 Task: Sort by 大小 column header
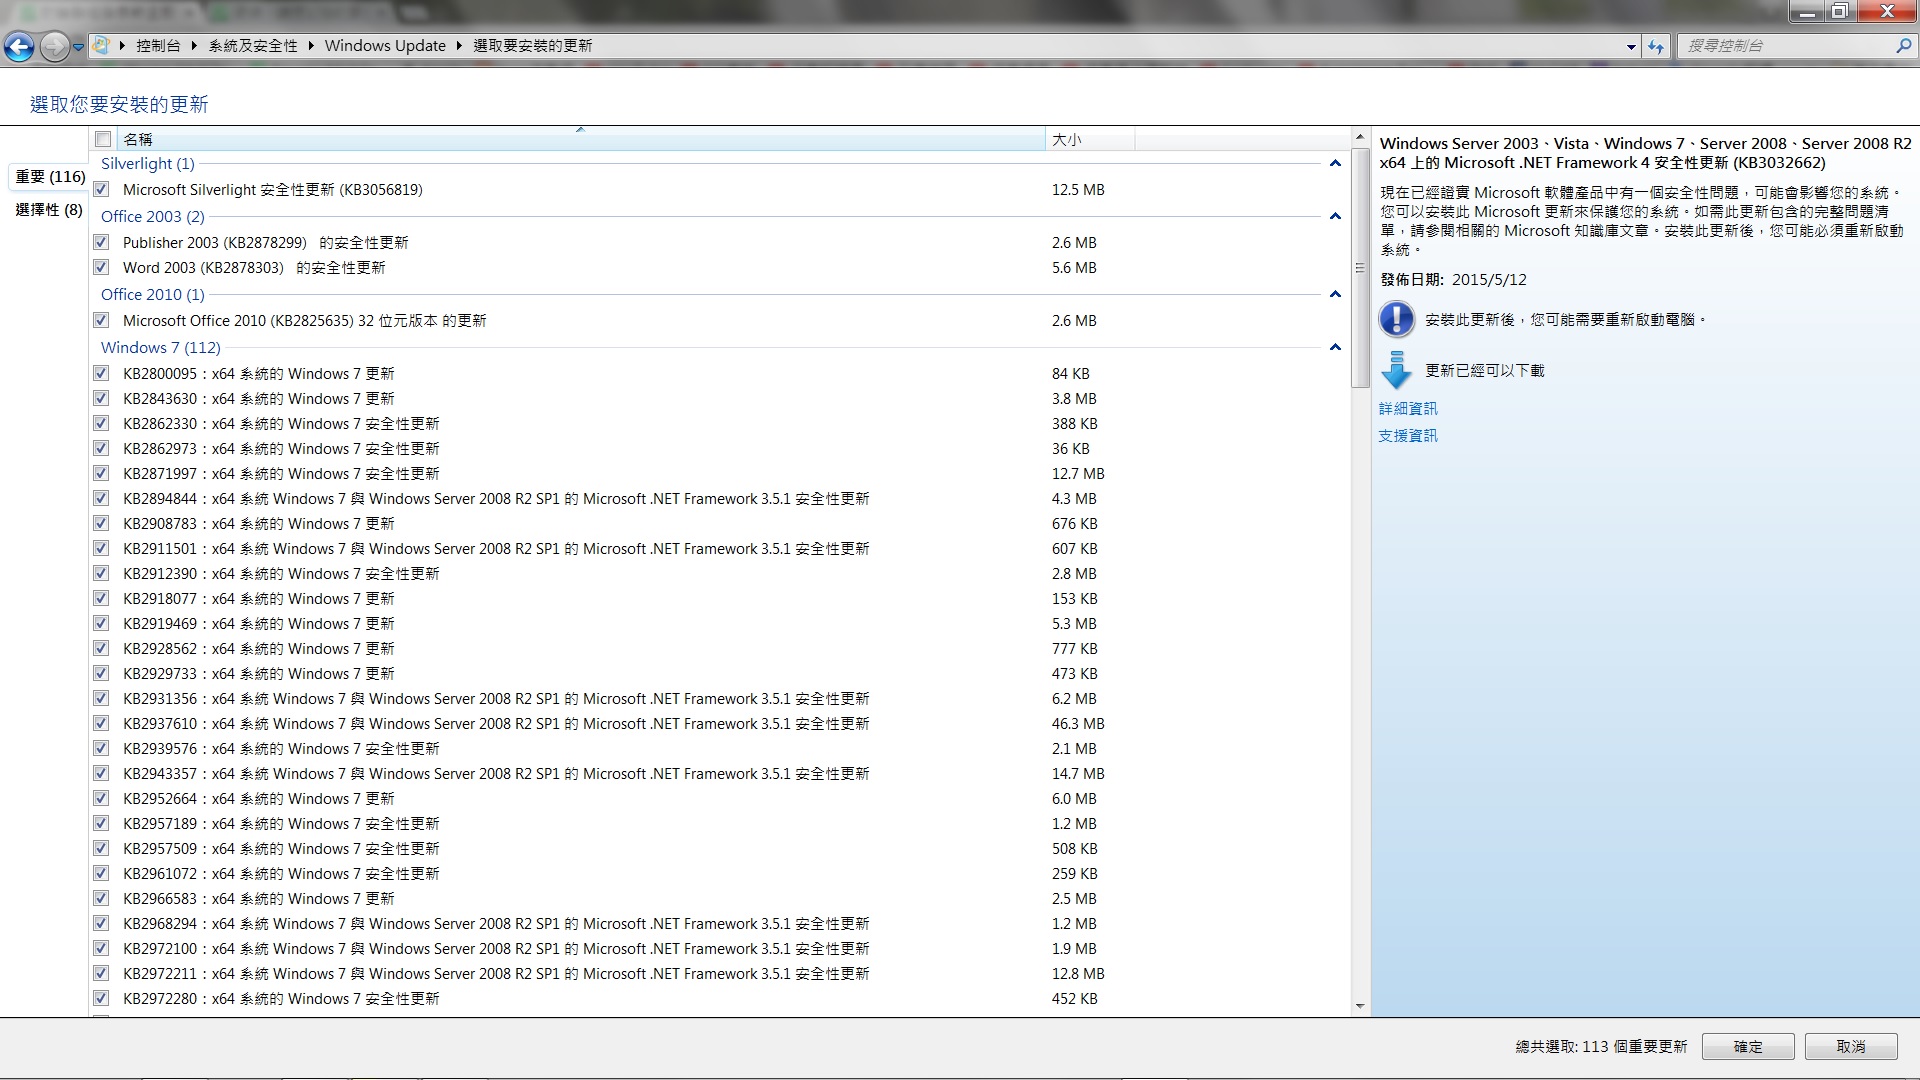pos(1090,139)
